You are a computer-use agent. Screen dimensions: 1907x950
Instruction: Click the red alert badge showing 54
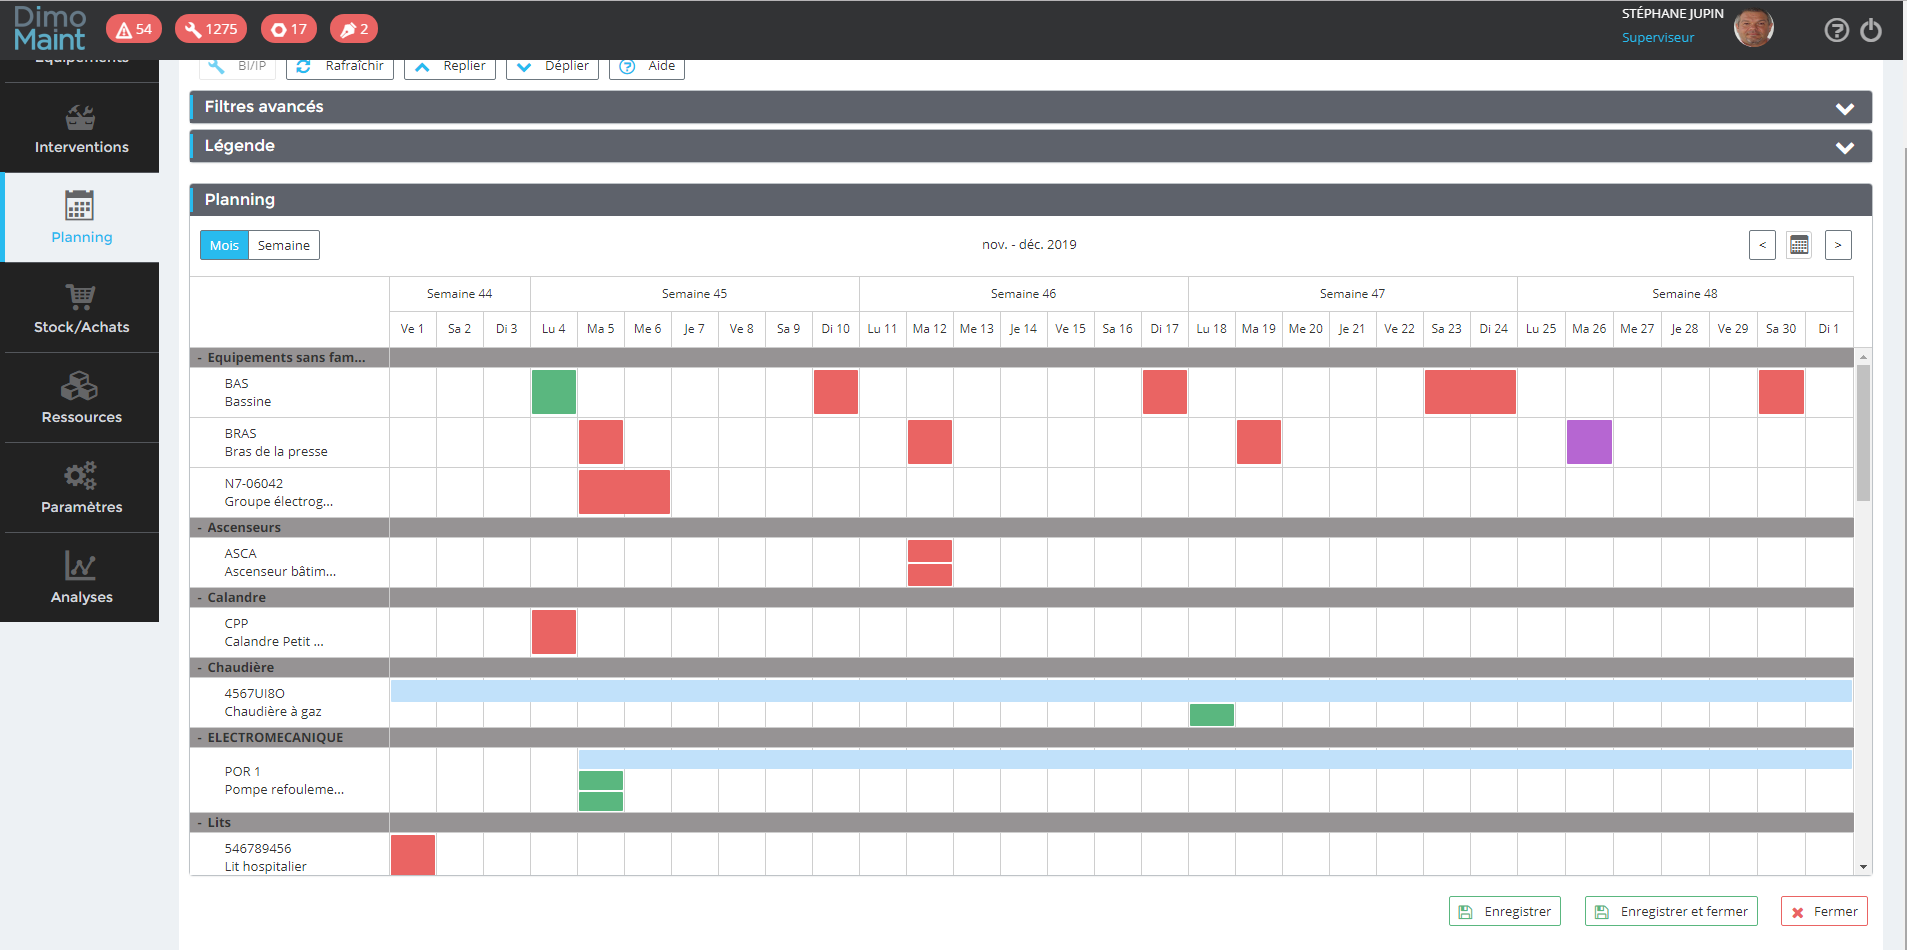tap(134, 29)
